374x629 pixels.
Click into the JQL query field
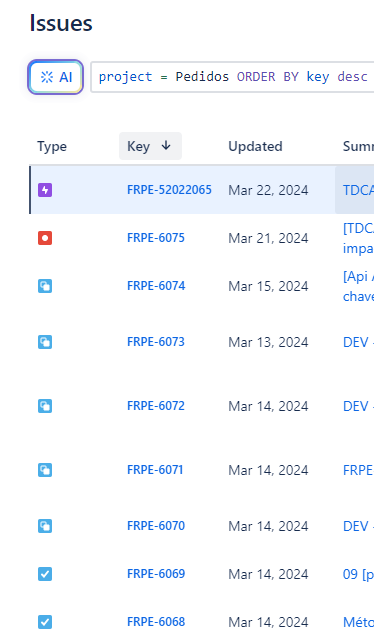(233, 77)
